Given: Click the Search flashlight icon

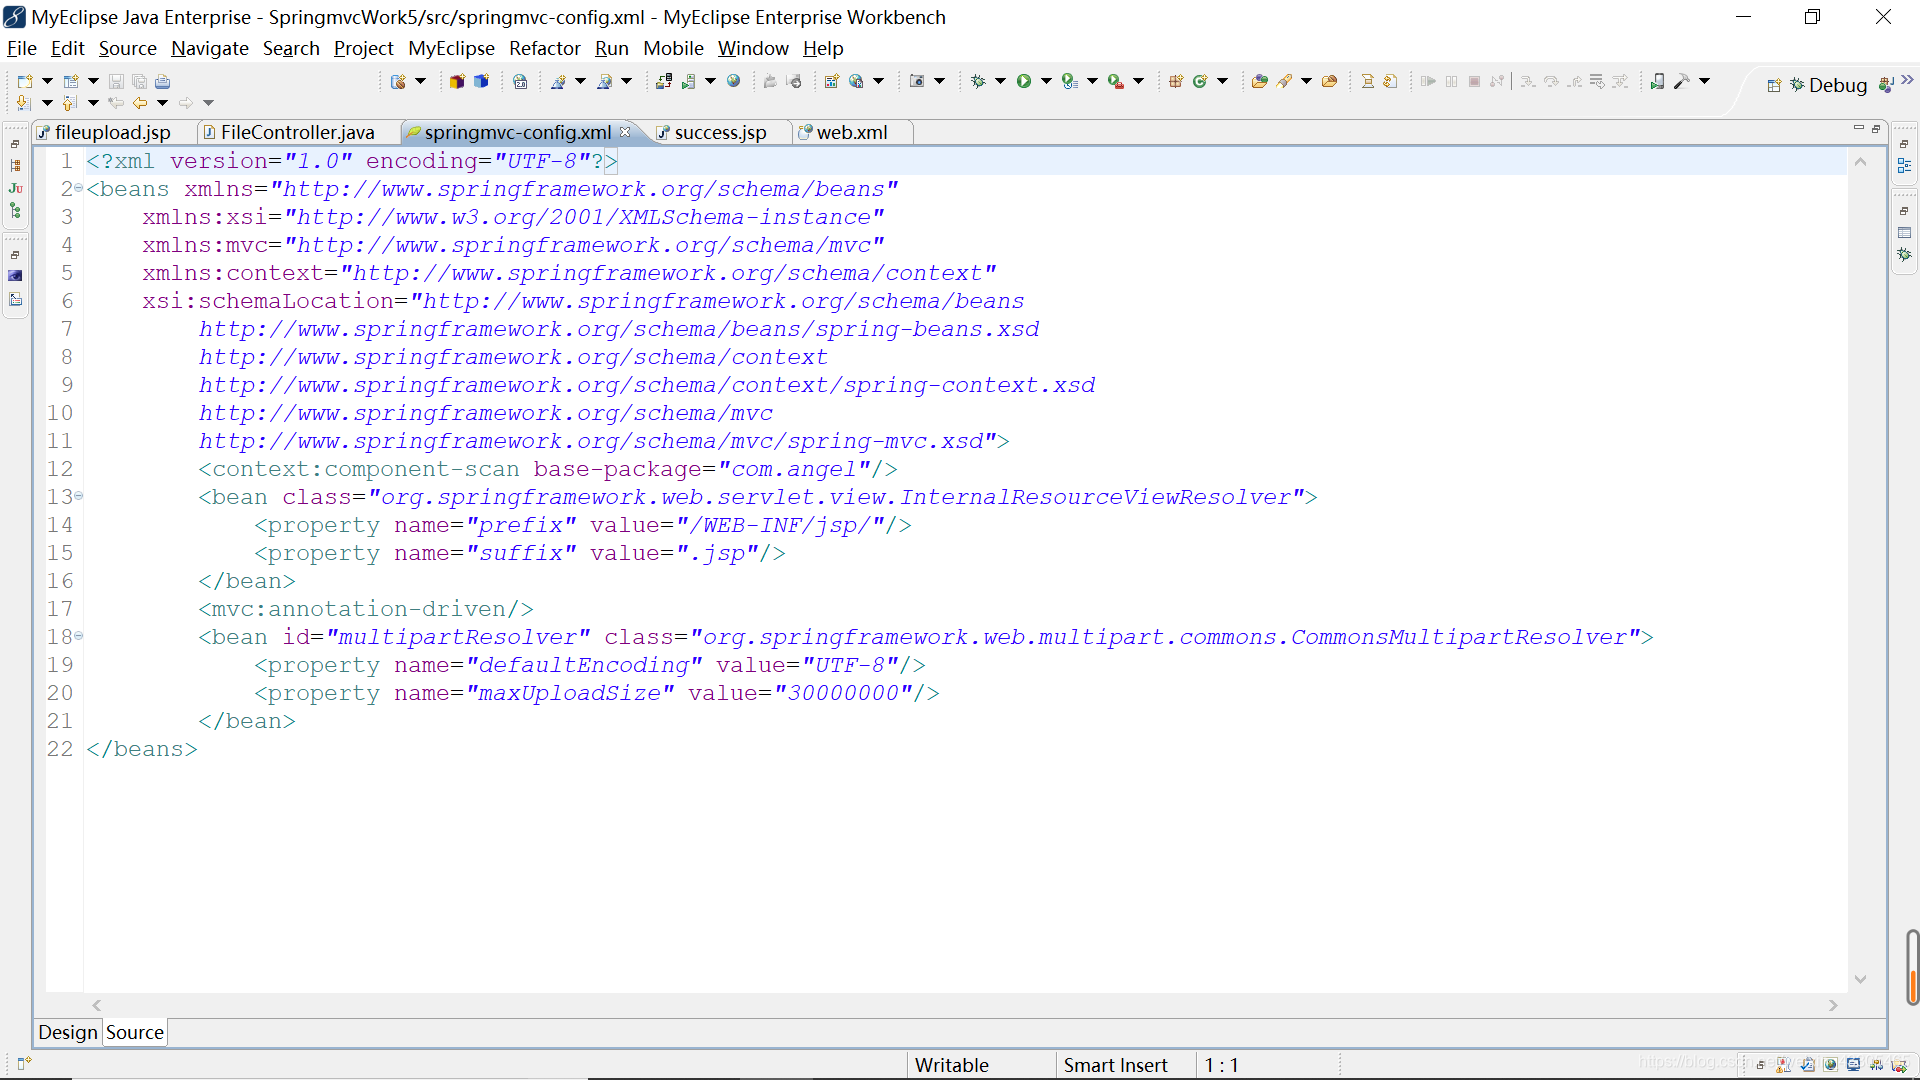Looking at the screenshot, I should (1284, 81).
